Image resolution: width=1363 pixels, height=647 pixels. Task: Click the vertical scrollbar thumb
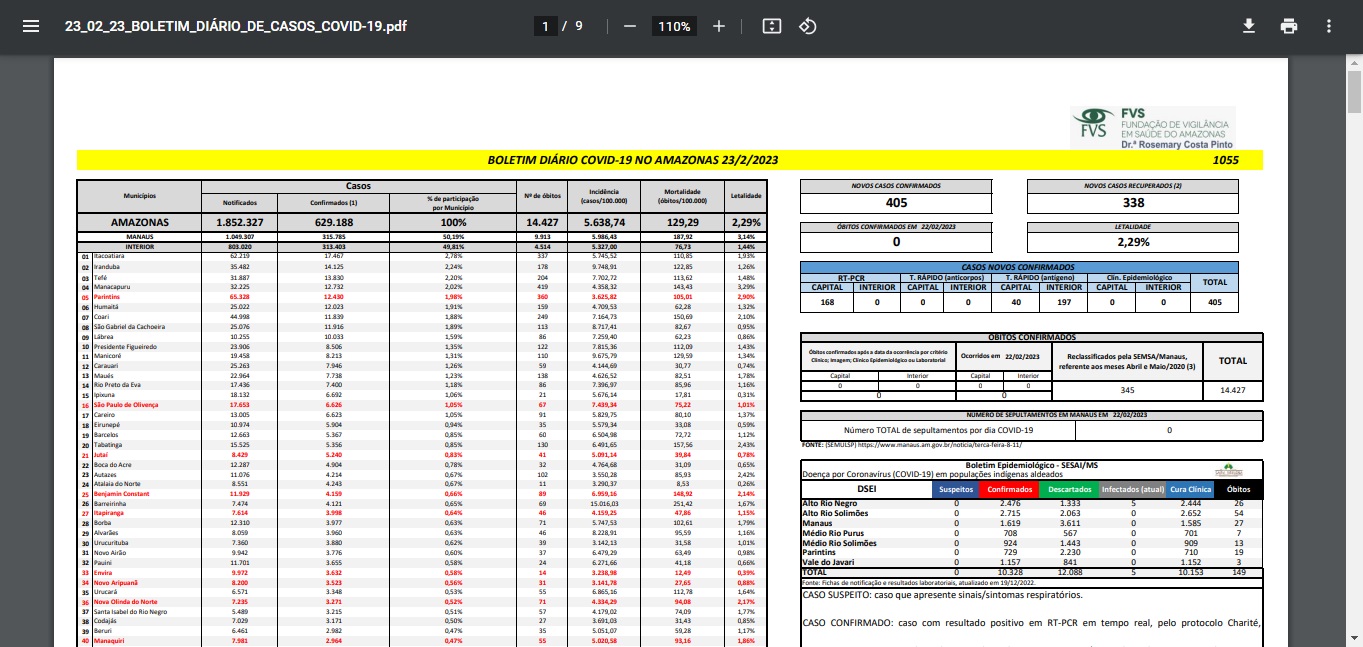[1354, 92]
